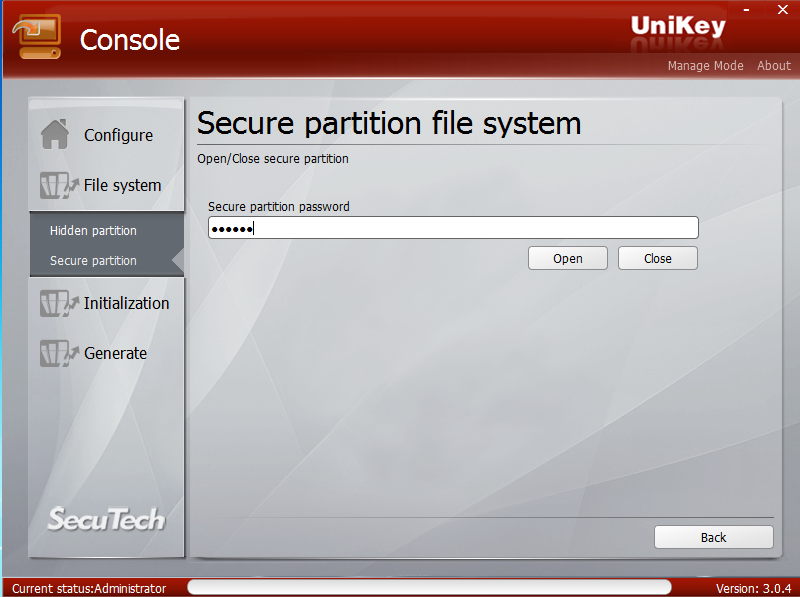This screenshot has height=597, width=800.
Task: Click the Secure partition password label
Action: (x=279, y=207)
